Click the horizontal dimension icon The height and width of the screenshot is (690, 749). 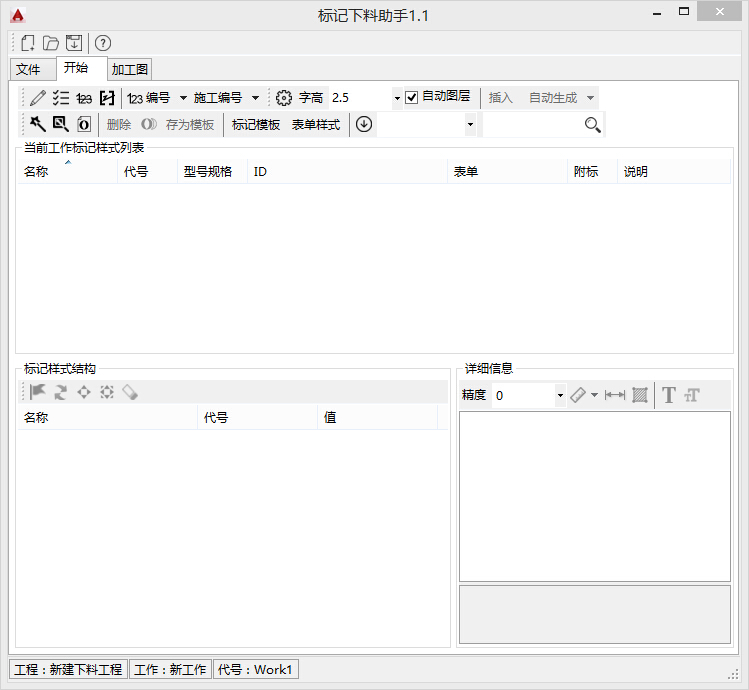[615, 395]
